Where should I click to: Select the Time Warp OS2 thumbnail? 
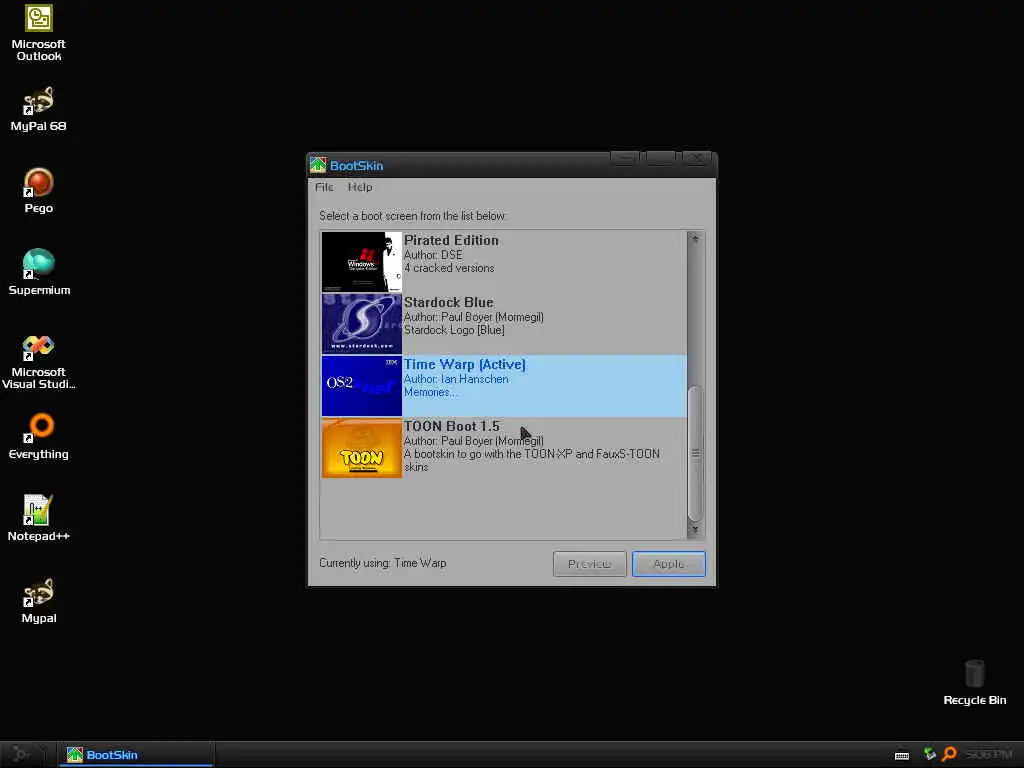[362, 385]
